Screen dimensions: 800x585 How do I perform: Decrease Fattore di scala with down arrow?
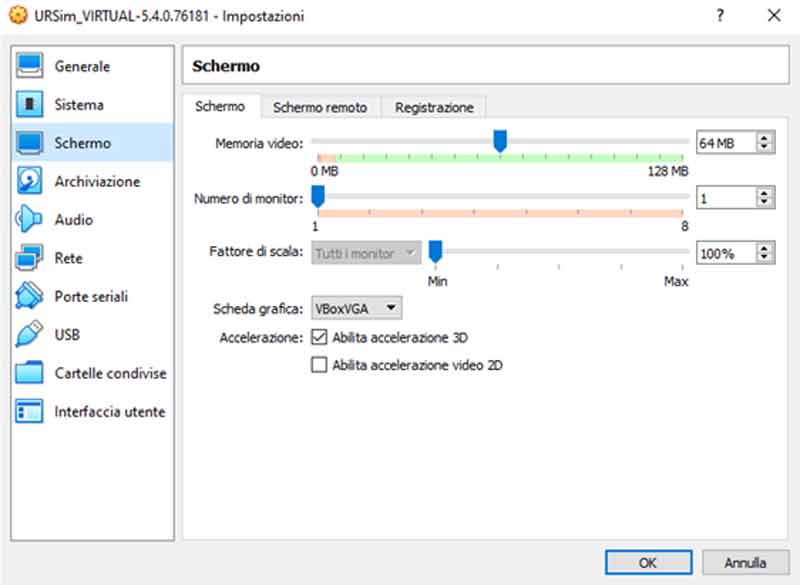pos(764,257)
